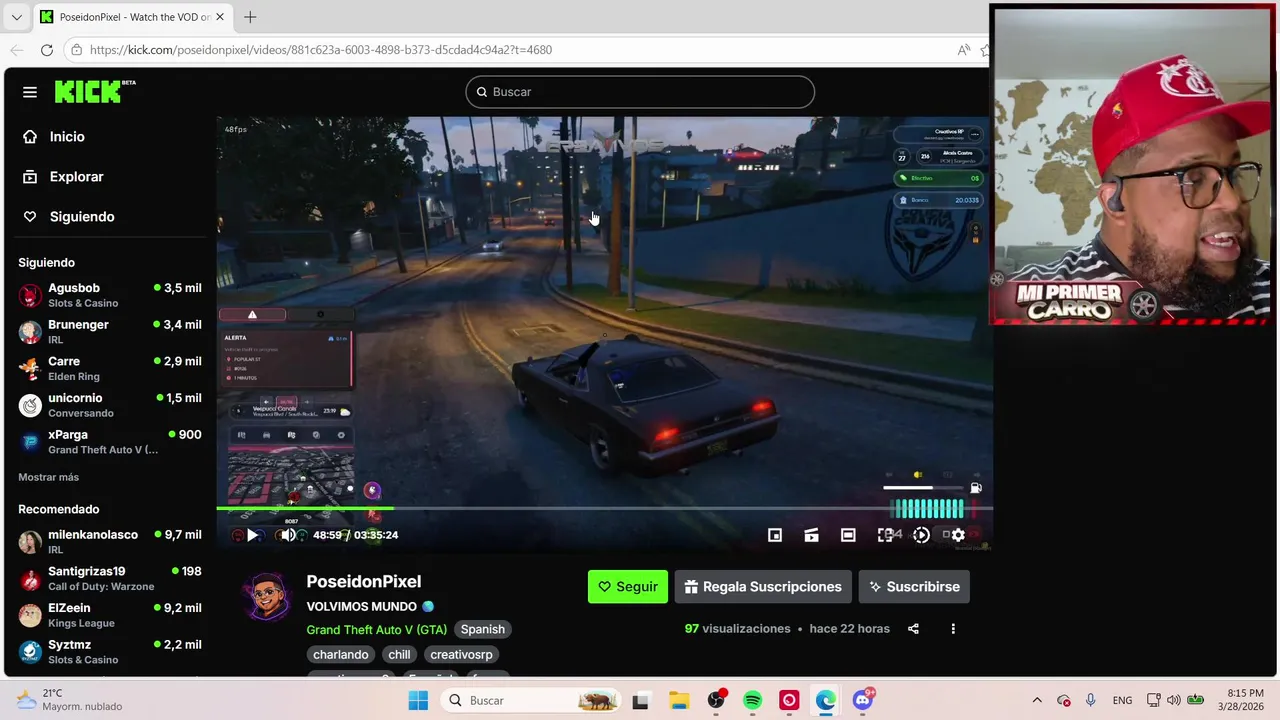The width and height of the screenshot is (1280, 720).
Task: Mute the video with speaker icon
Action: (288, 535)
